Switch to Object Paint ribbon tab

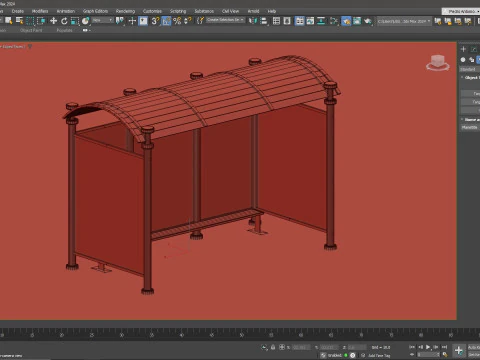point(31,30)
